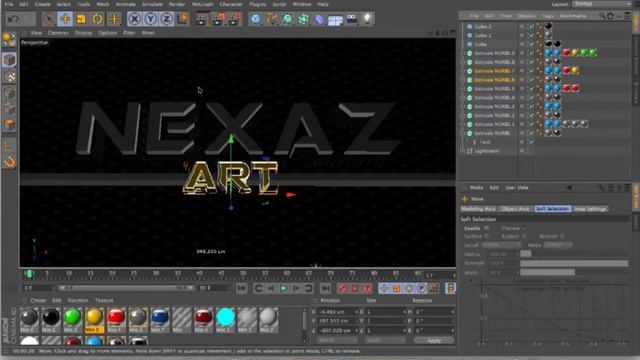This screenshot has height=360, width=640.
Task: Click the Floor environment icon
Action: tap(336, 19)
